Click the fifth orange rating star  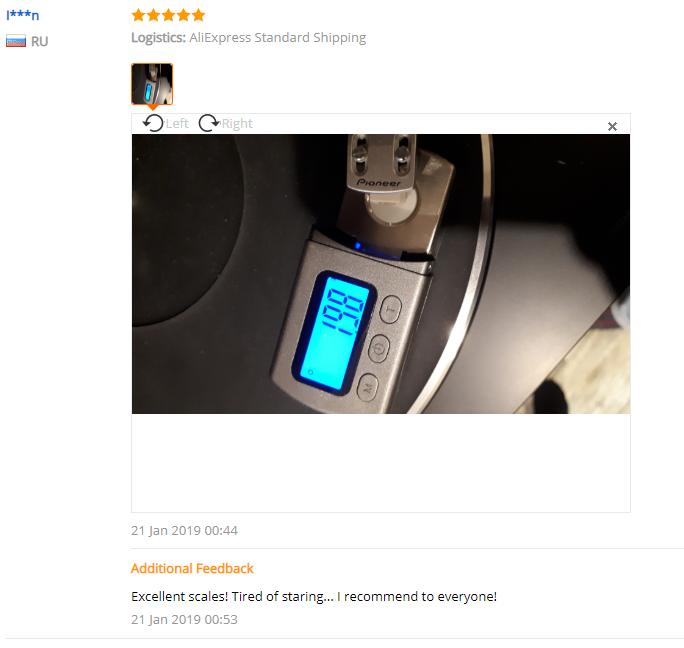[198, 15]
